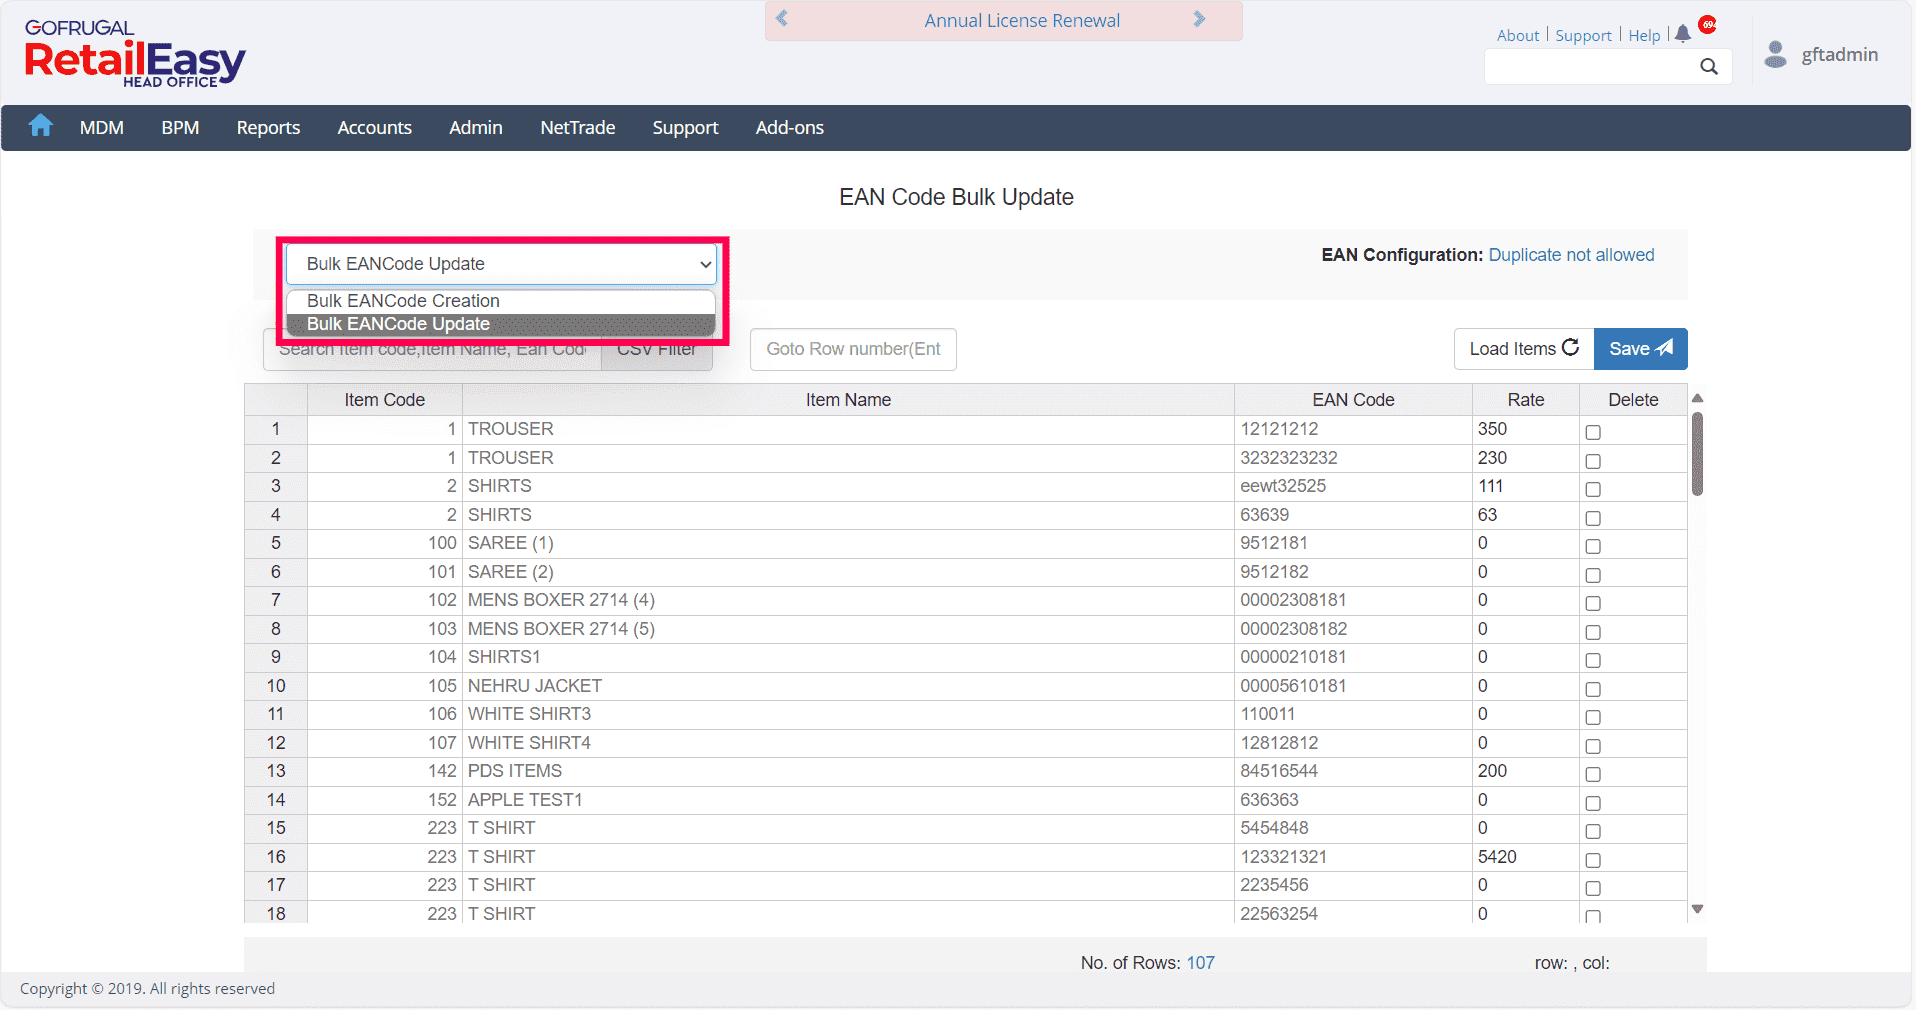Click the Load Items button
Viewport: 1916px width, 1010px height.
[1524, 349]
